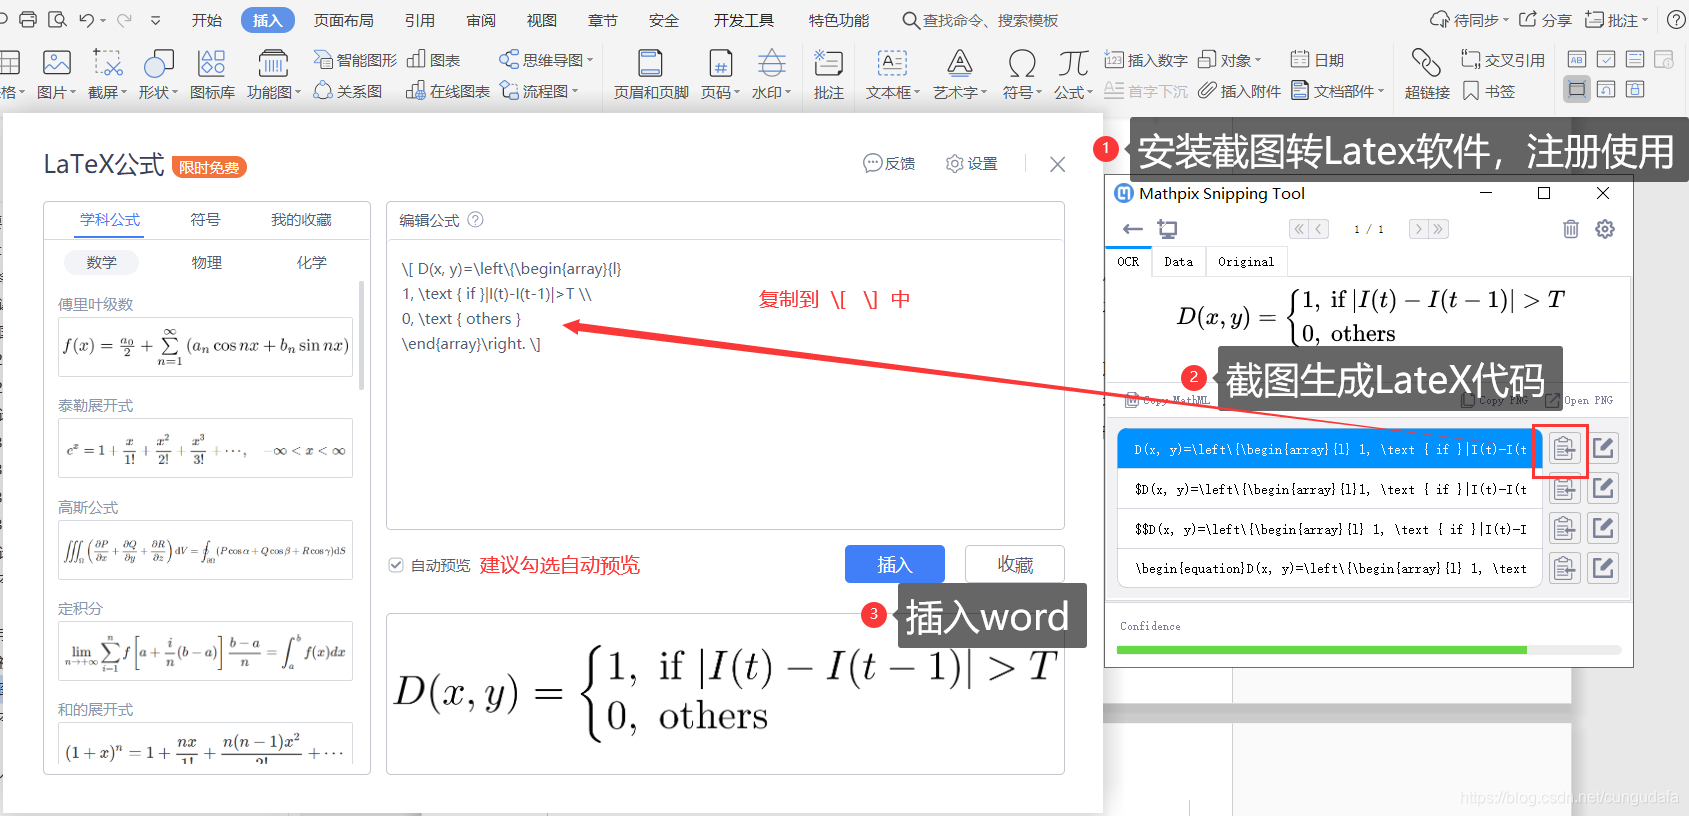The height and width of the screenshot is (816, 1689).
Task: Toggle the highlighted form field shading icon
Action: coord(1577,90)
